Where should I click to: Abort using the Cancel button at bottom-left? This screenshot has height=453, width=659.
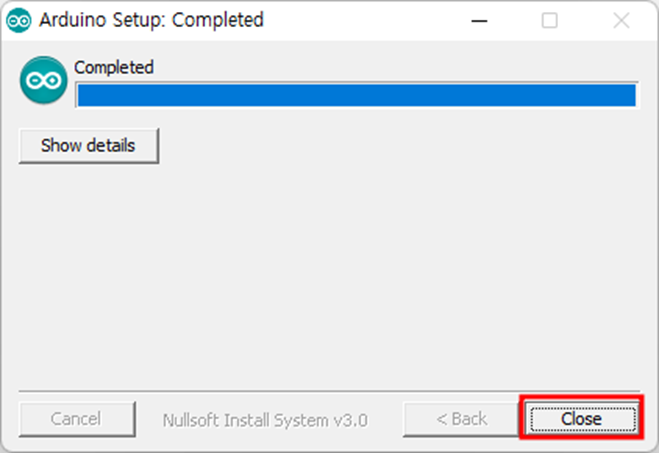[77, 419]
